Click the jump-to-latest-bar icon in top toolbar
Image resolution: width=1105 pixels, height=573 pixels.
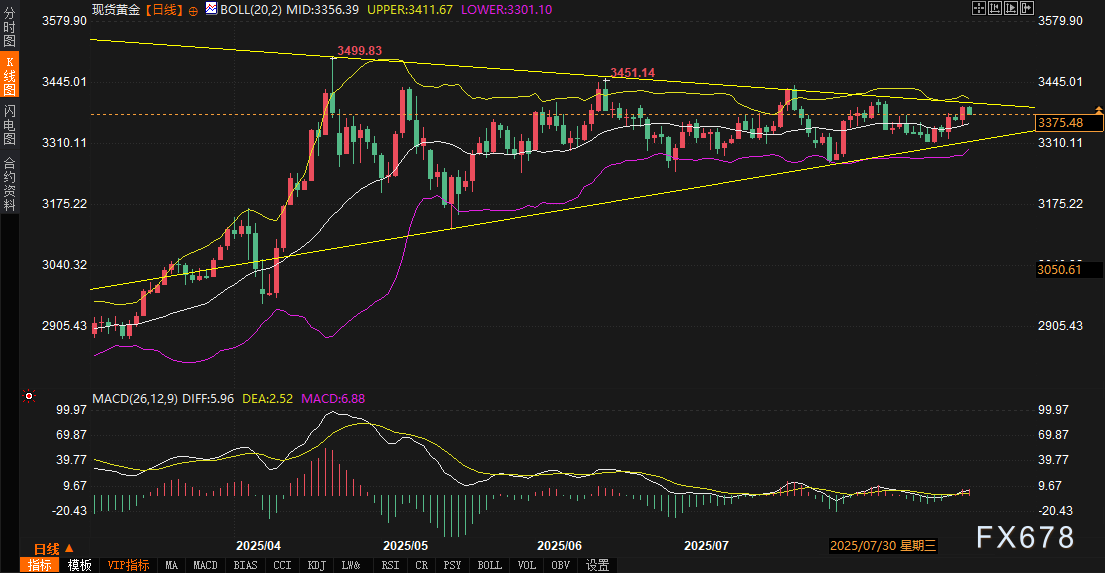click(x=1029, y=8)
